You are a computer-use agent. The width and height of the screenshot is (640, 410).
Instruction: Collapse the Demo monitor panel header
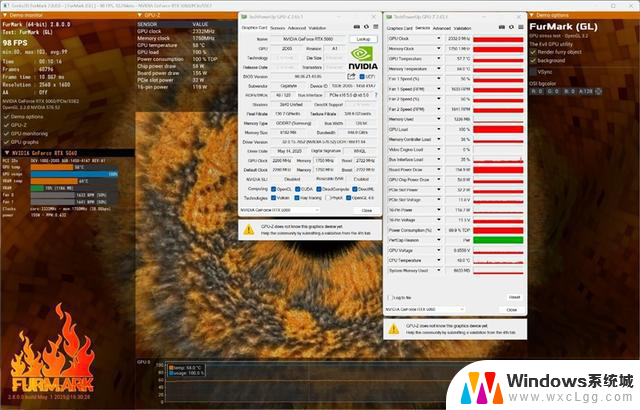(5, 15)
